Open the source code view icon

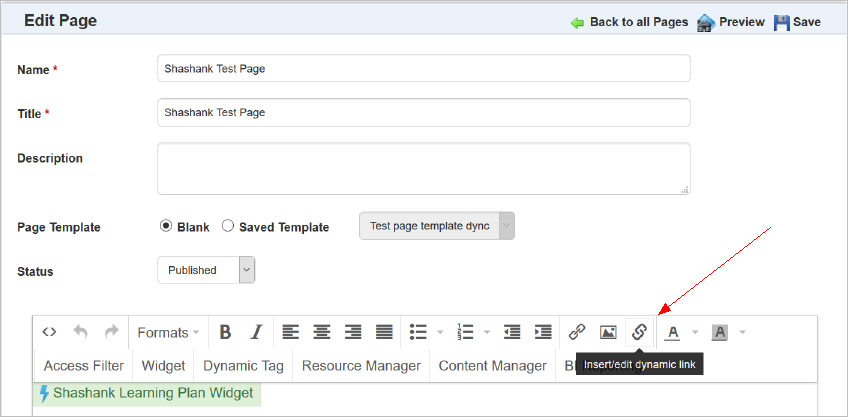[49, 332]
